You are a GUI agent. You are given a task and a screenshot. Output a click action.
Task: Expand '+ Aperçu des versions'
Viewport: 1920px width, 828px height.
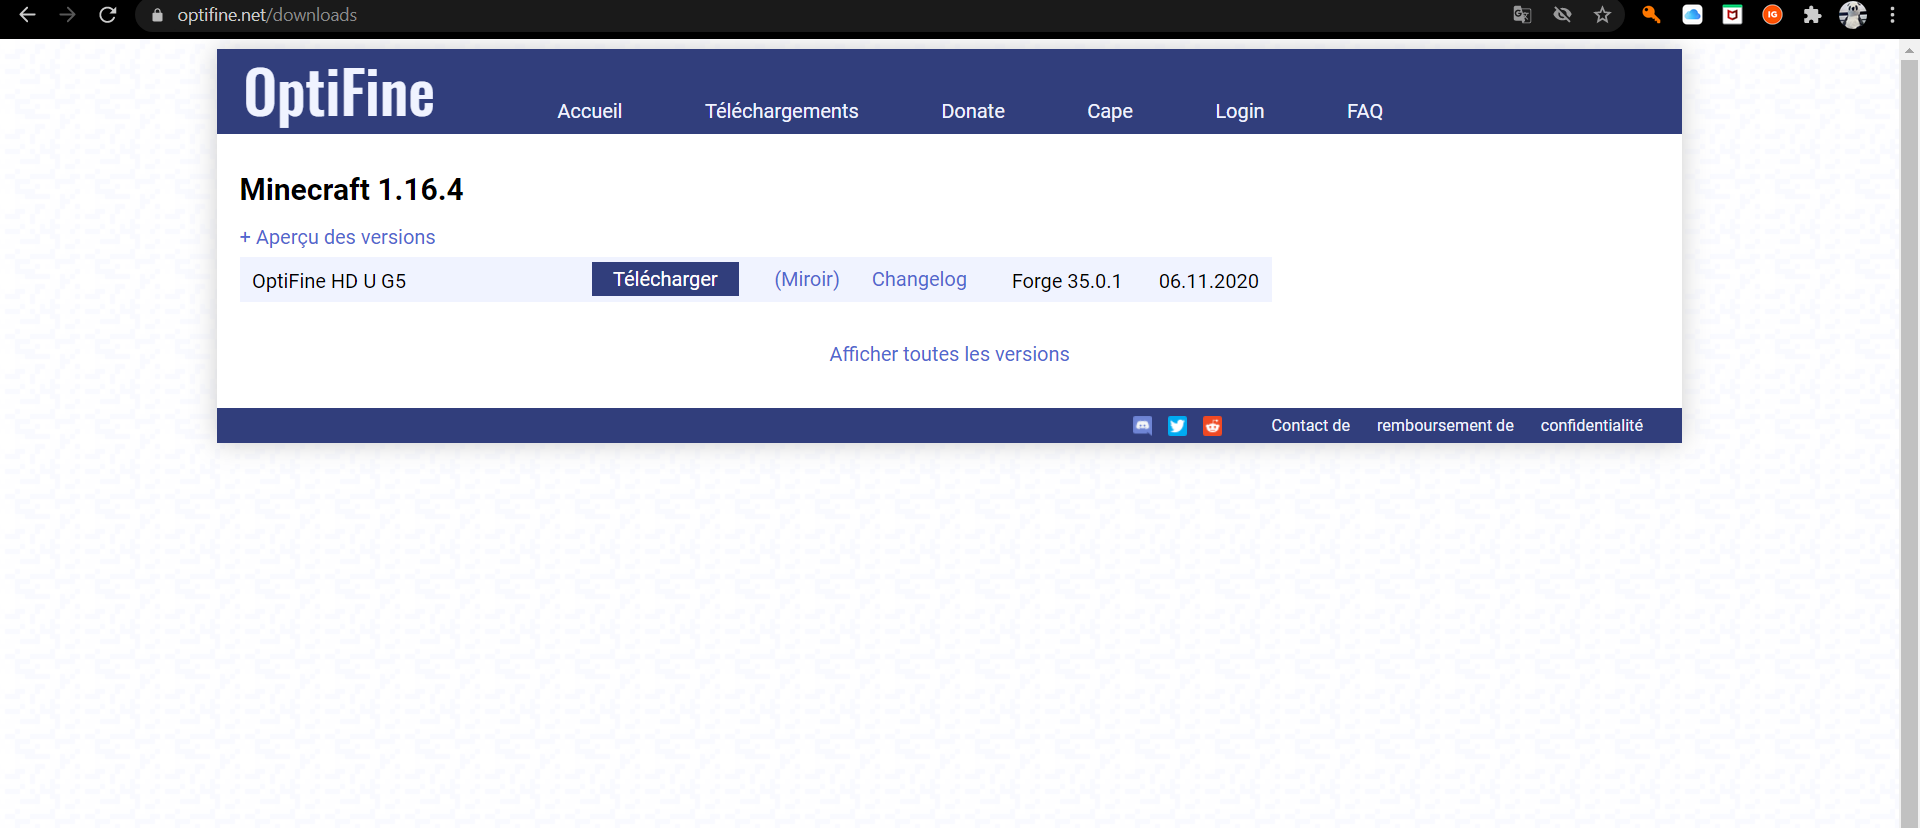[337, 237]
